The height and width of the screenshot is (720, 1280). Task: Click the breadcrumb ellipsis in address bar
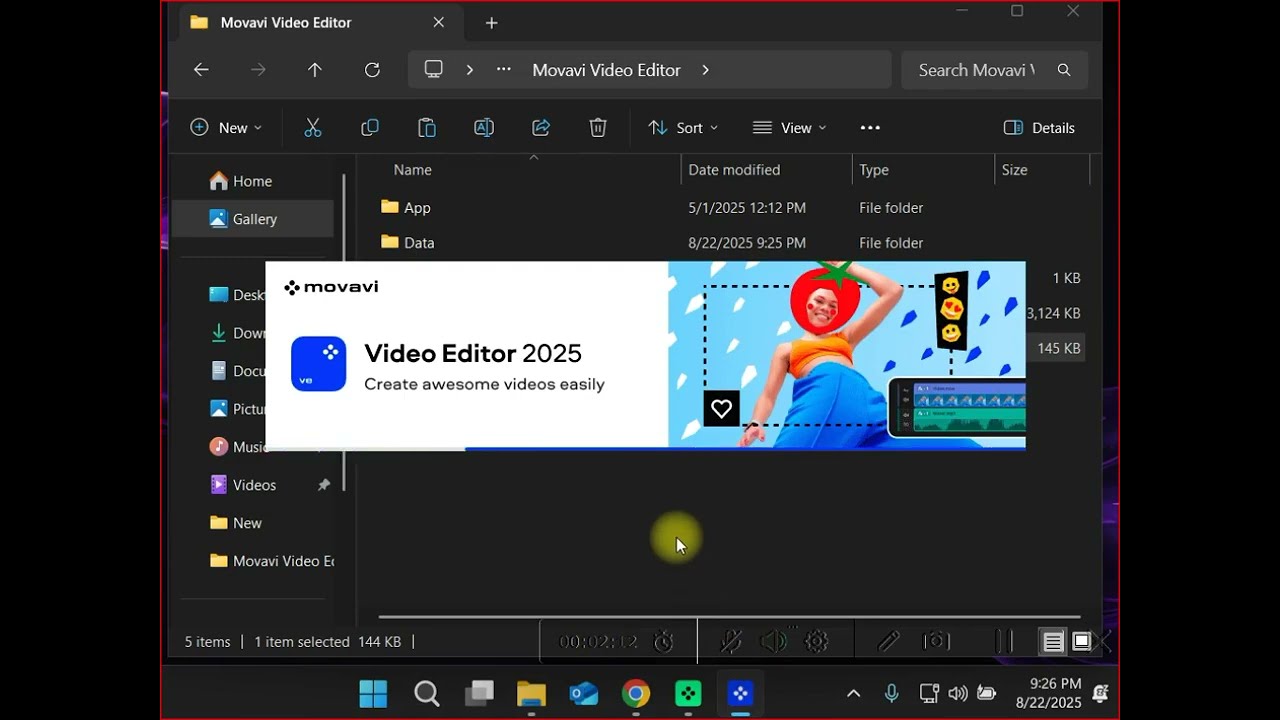pyautogui.click(x=504, y=70)
